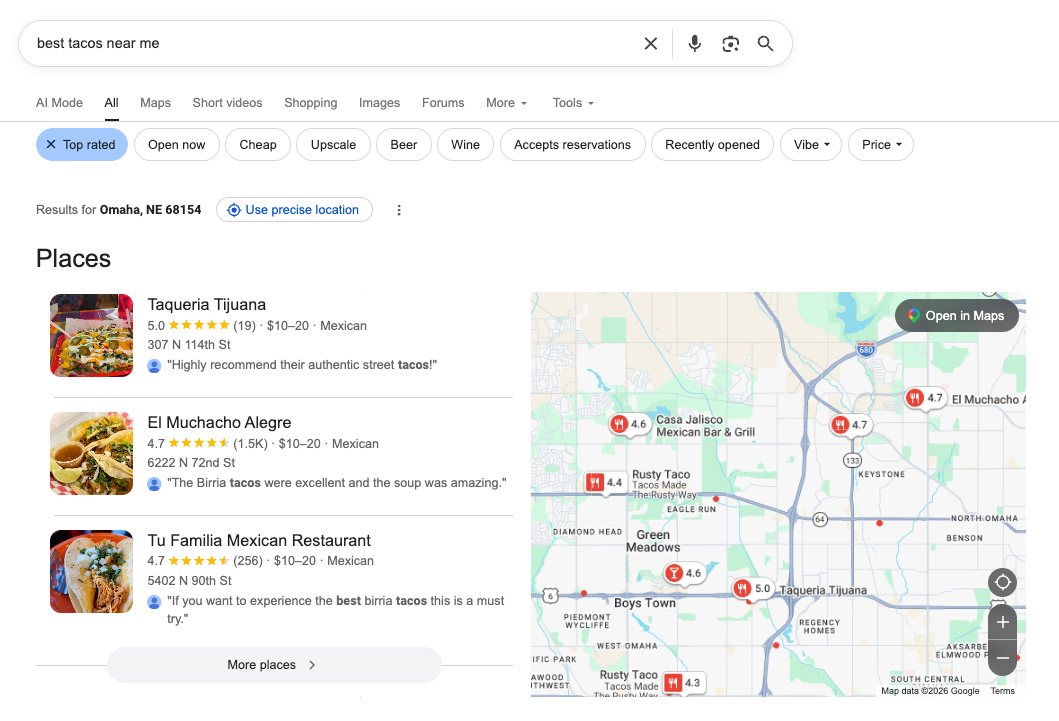Click Use precise location button
This screenshot has width=1059, height=721.
pyautogui.click(x=294, y=210)
